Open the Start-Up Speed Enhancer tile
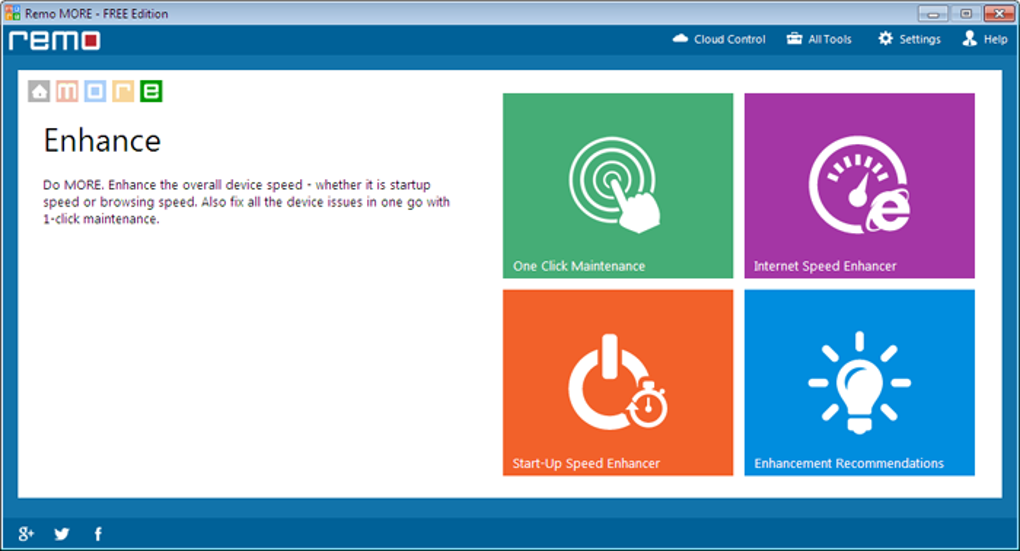This screenshot has height=551, width=1020. [618, 383]
